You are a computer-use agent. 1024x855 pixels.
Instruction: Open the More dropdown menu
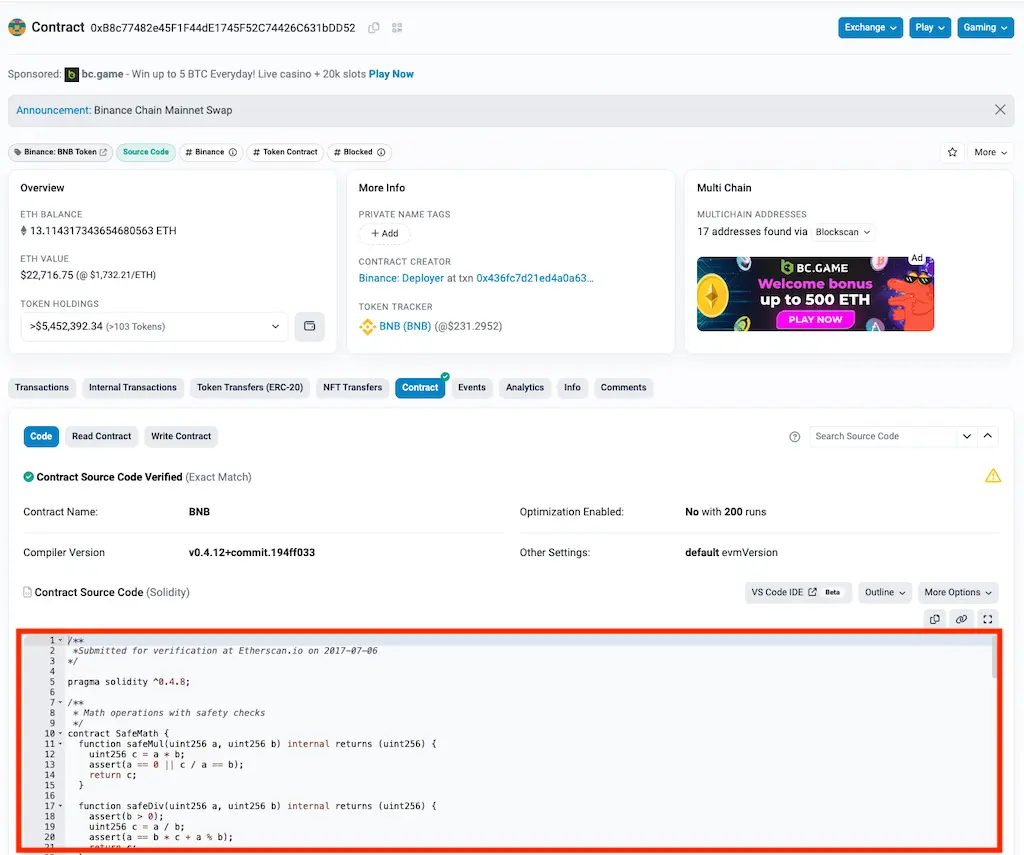pos(990,152)
